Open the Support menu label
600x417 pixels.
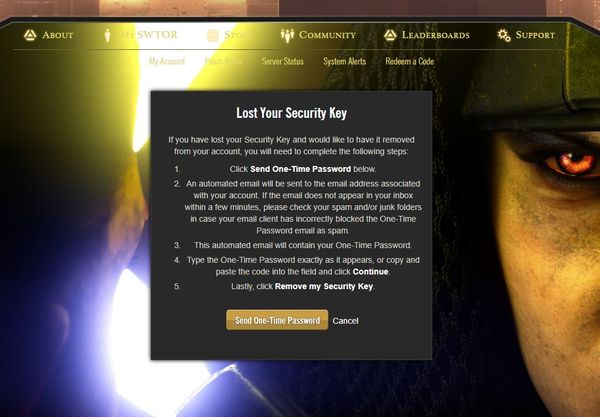pyautogui.click(x=535, y=35)
